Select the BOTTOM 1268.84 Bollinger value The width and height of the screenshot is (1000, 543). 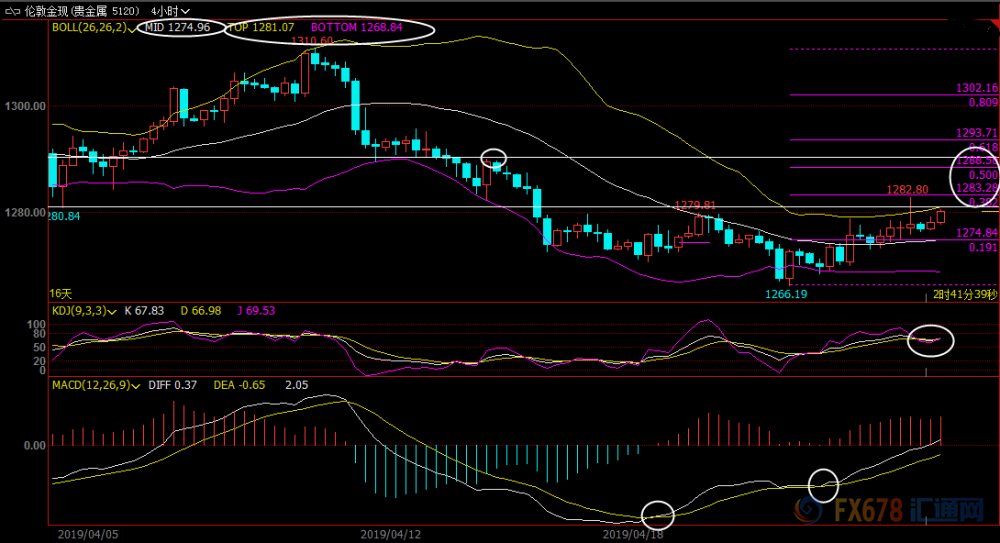pyautogui.click(x=357, y=27)
